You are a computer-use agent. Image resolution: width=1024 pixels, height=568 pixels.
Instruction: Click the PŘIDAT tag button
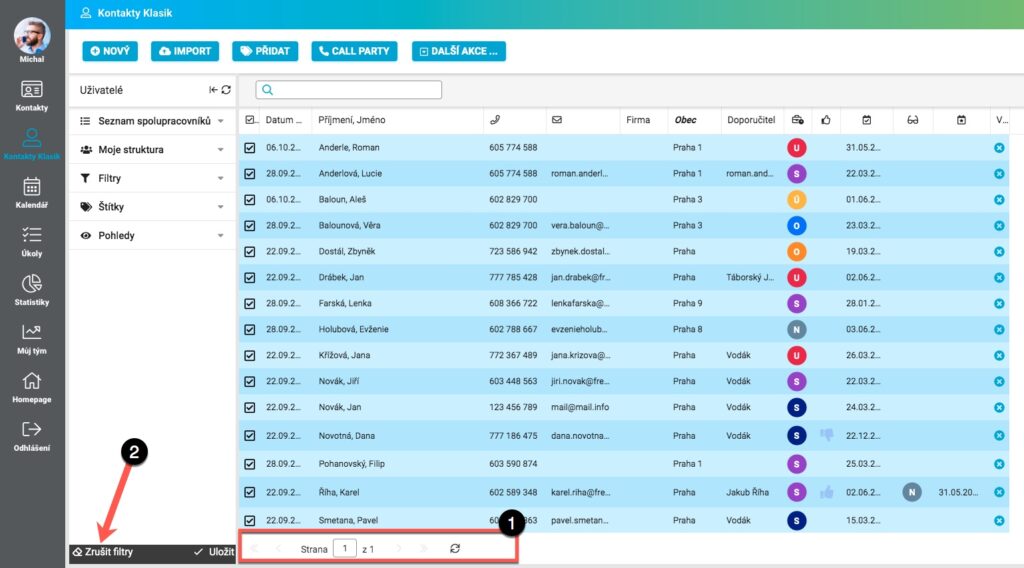[265, 51]
